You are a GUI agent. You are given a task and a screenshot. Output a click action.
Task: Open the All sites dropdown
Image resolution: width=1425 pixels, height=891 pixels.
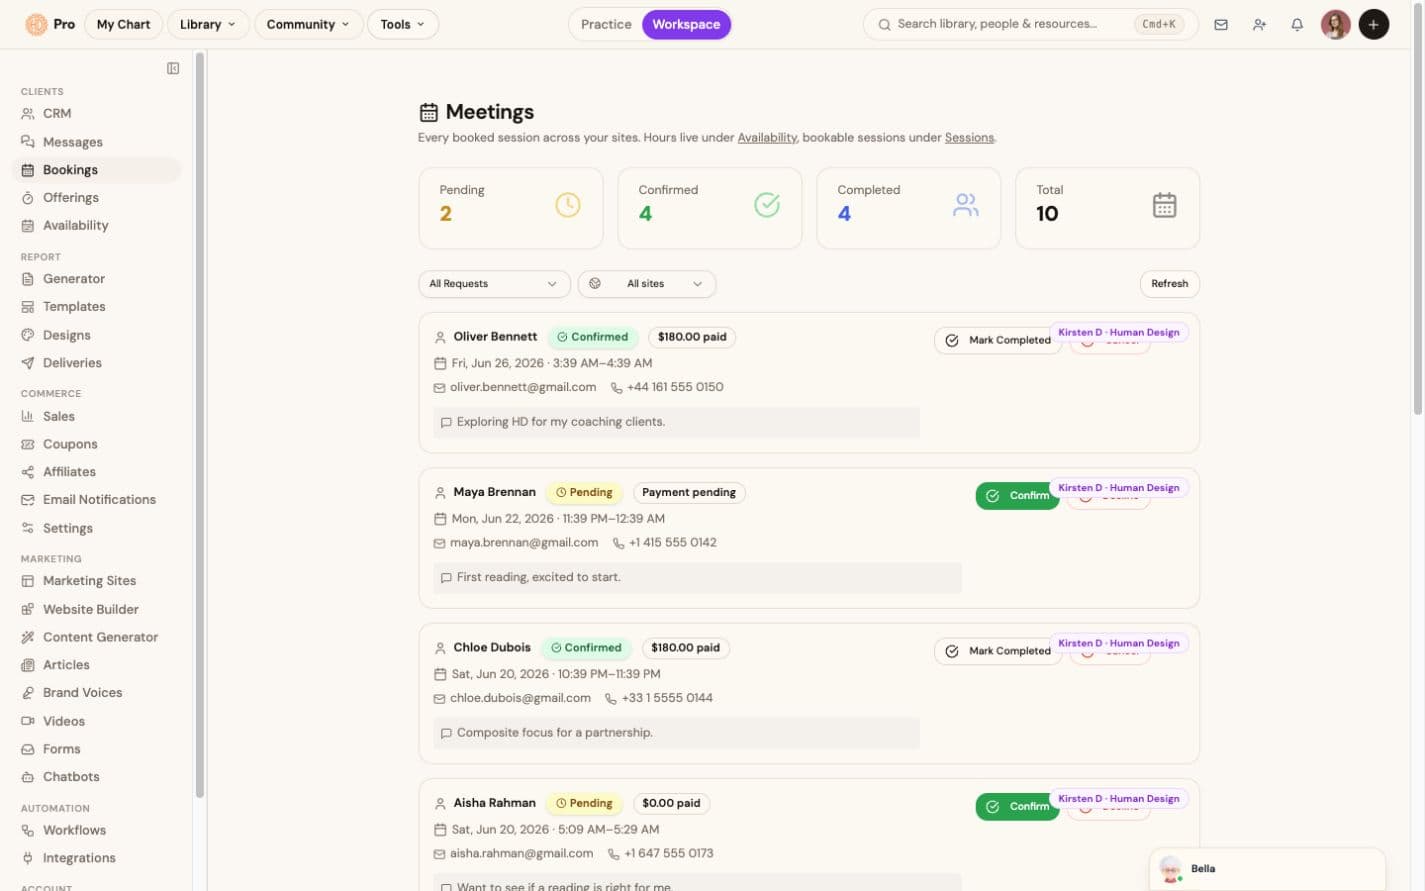[647, 284]
